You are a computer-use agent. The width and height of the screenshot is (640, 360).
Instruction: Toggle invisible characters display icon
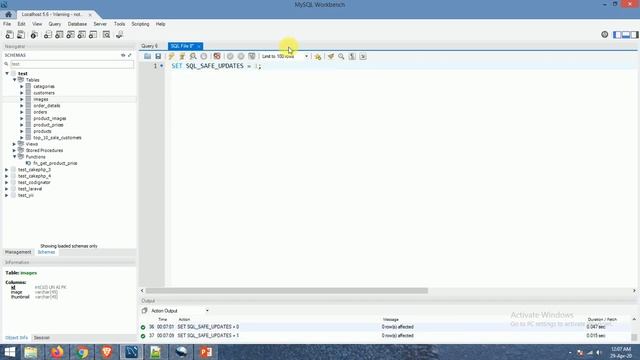tap(352, 56)
